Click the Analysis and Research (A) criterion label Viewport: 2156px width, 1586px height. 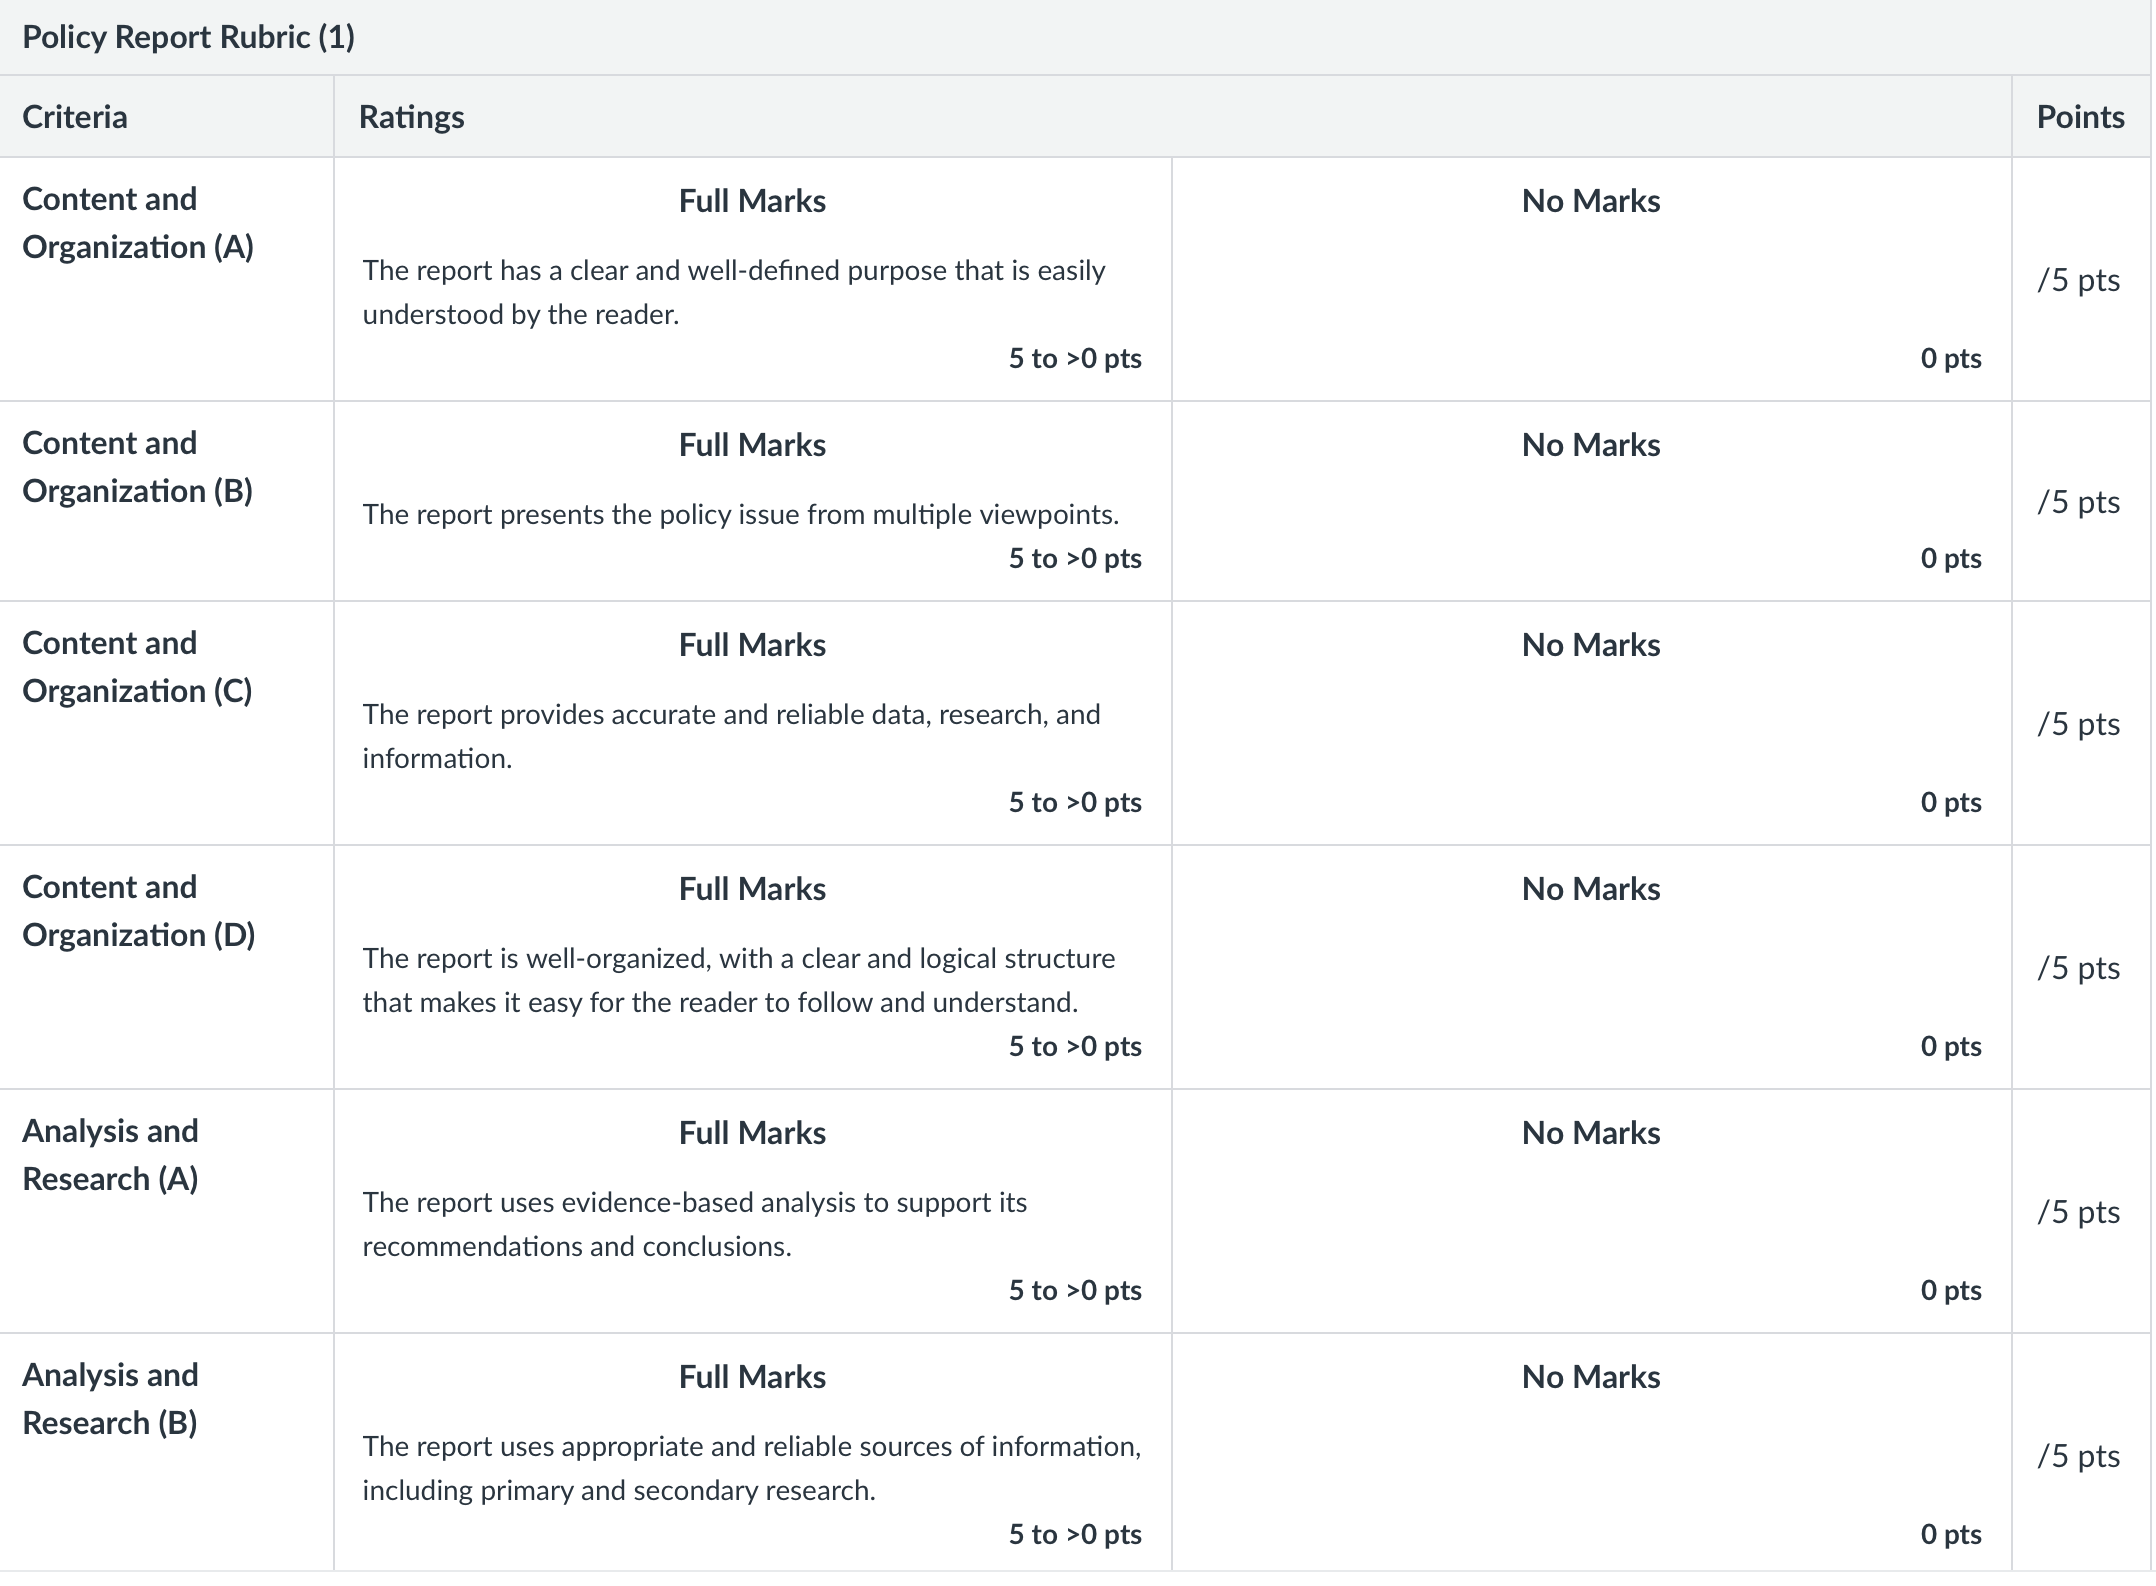[x=110, y=1155]
